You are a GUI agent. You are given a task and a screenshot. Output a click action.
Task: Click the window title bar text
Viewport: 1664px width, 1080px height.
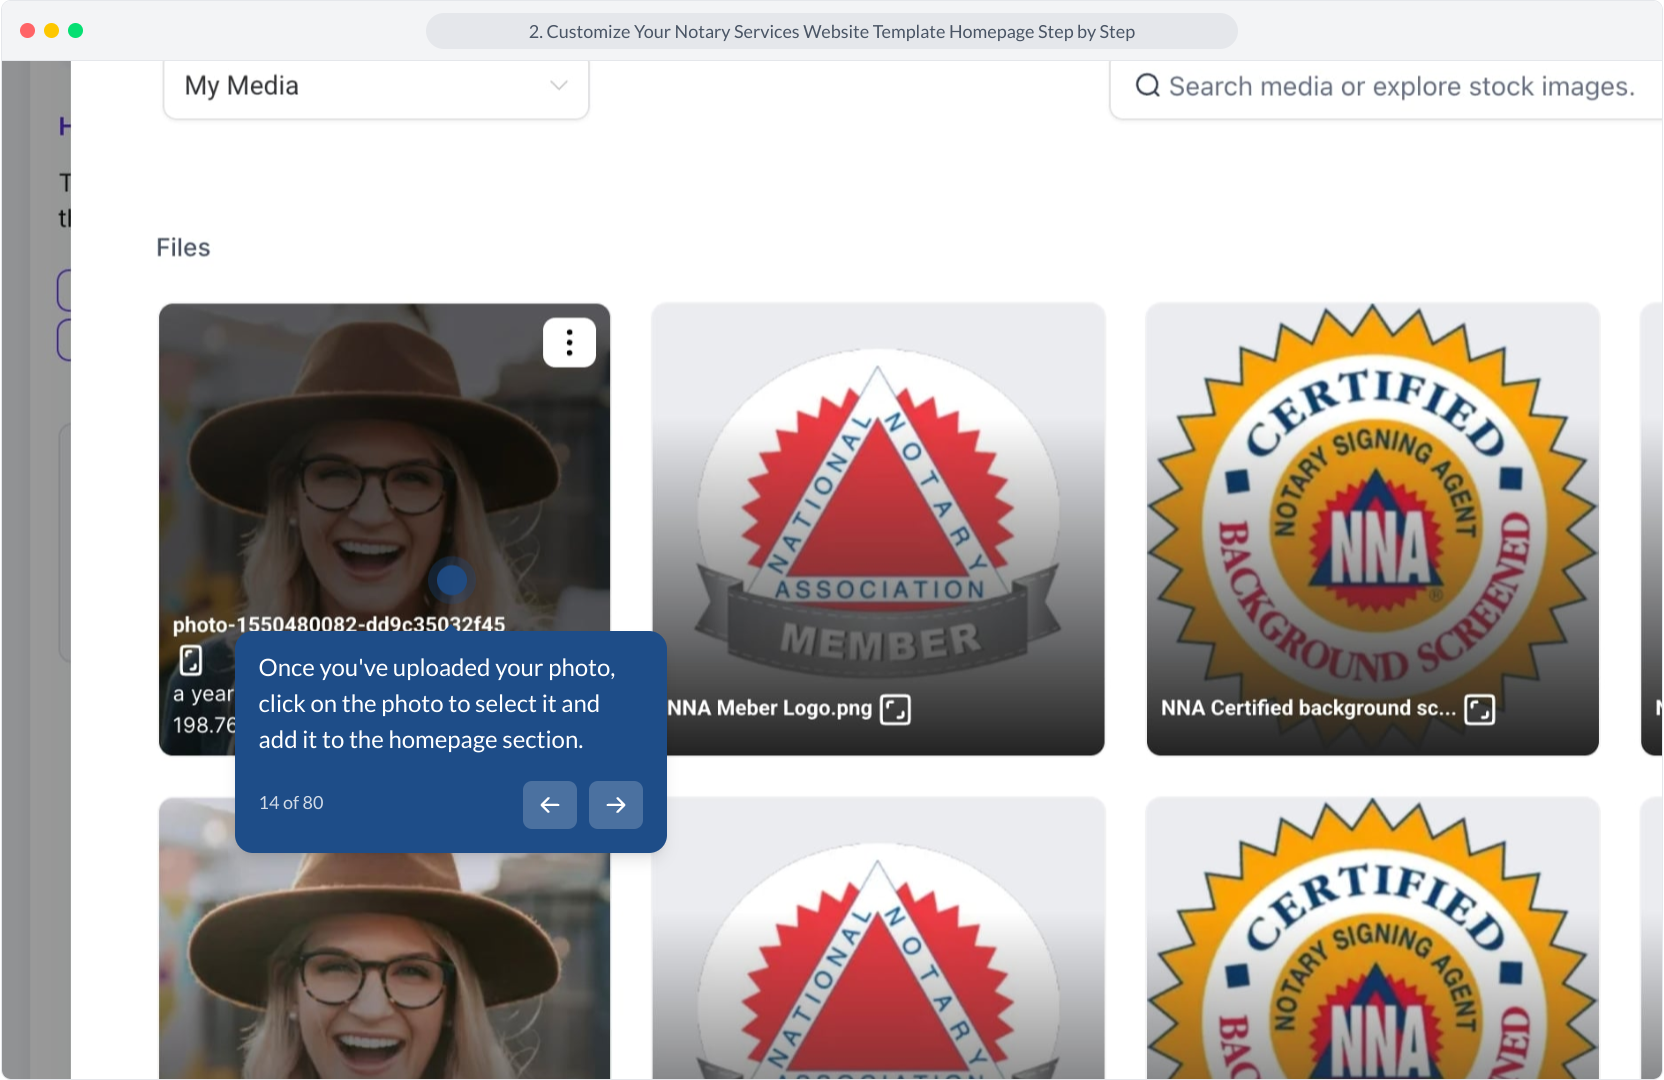[x=832, y=32]
